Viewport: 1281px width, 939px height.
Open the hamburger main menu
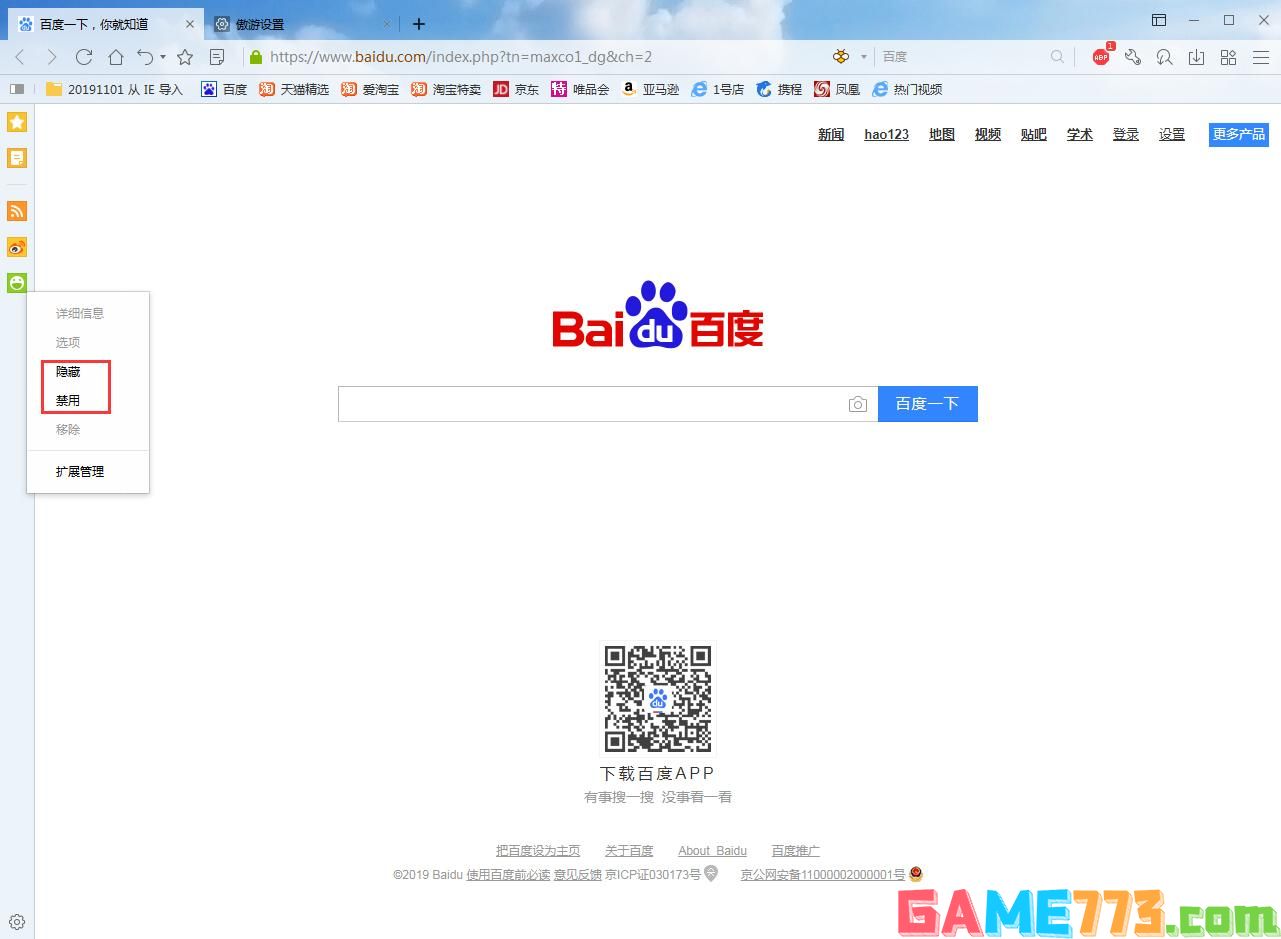point(1261,57)
